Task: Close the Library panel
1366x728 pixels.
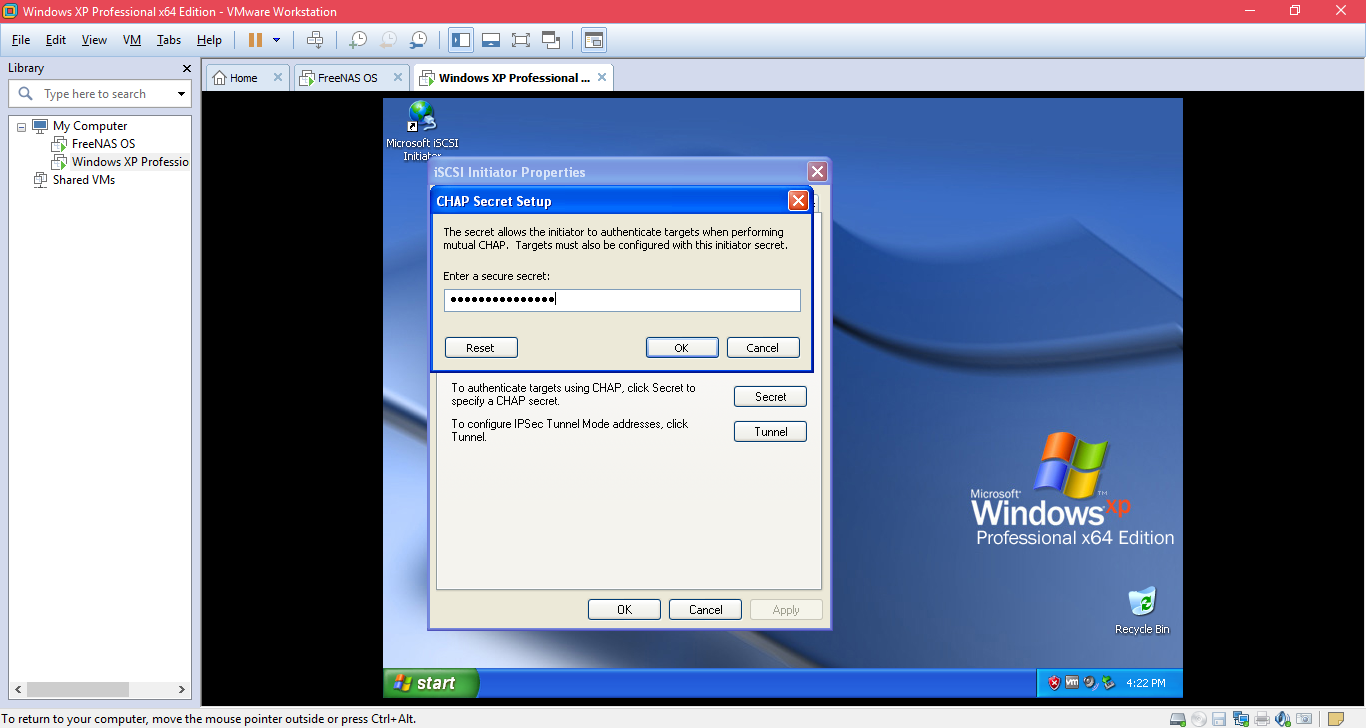Action: click(186, 68)
